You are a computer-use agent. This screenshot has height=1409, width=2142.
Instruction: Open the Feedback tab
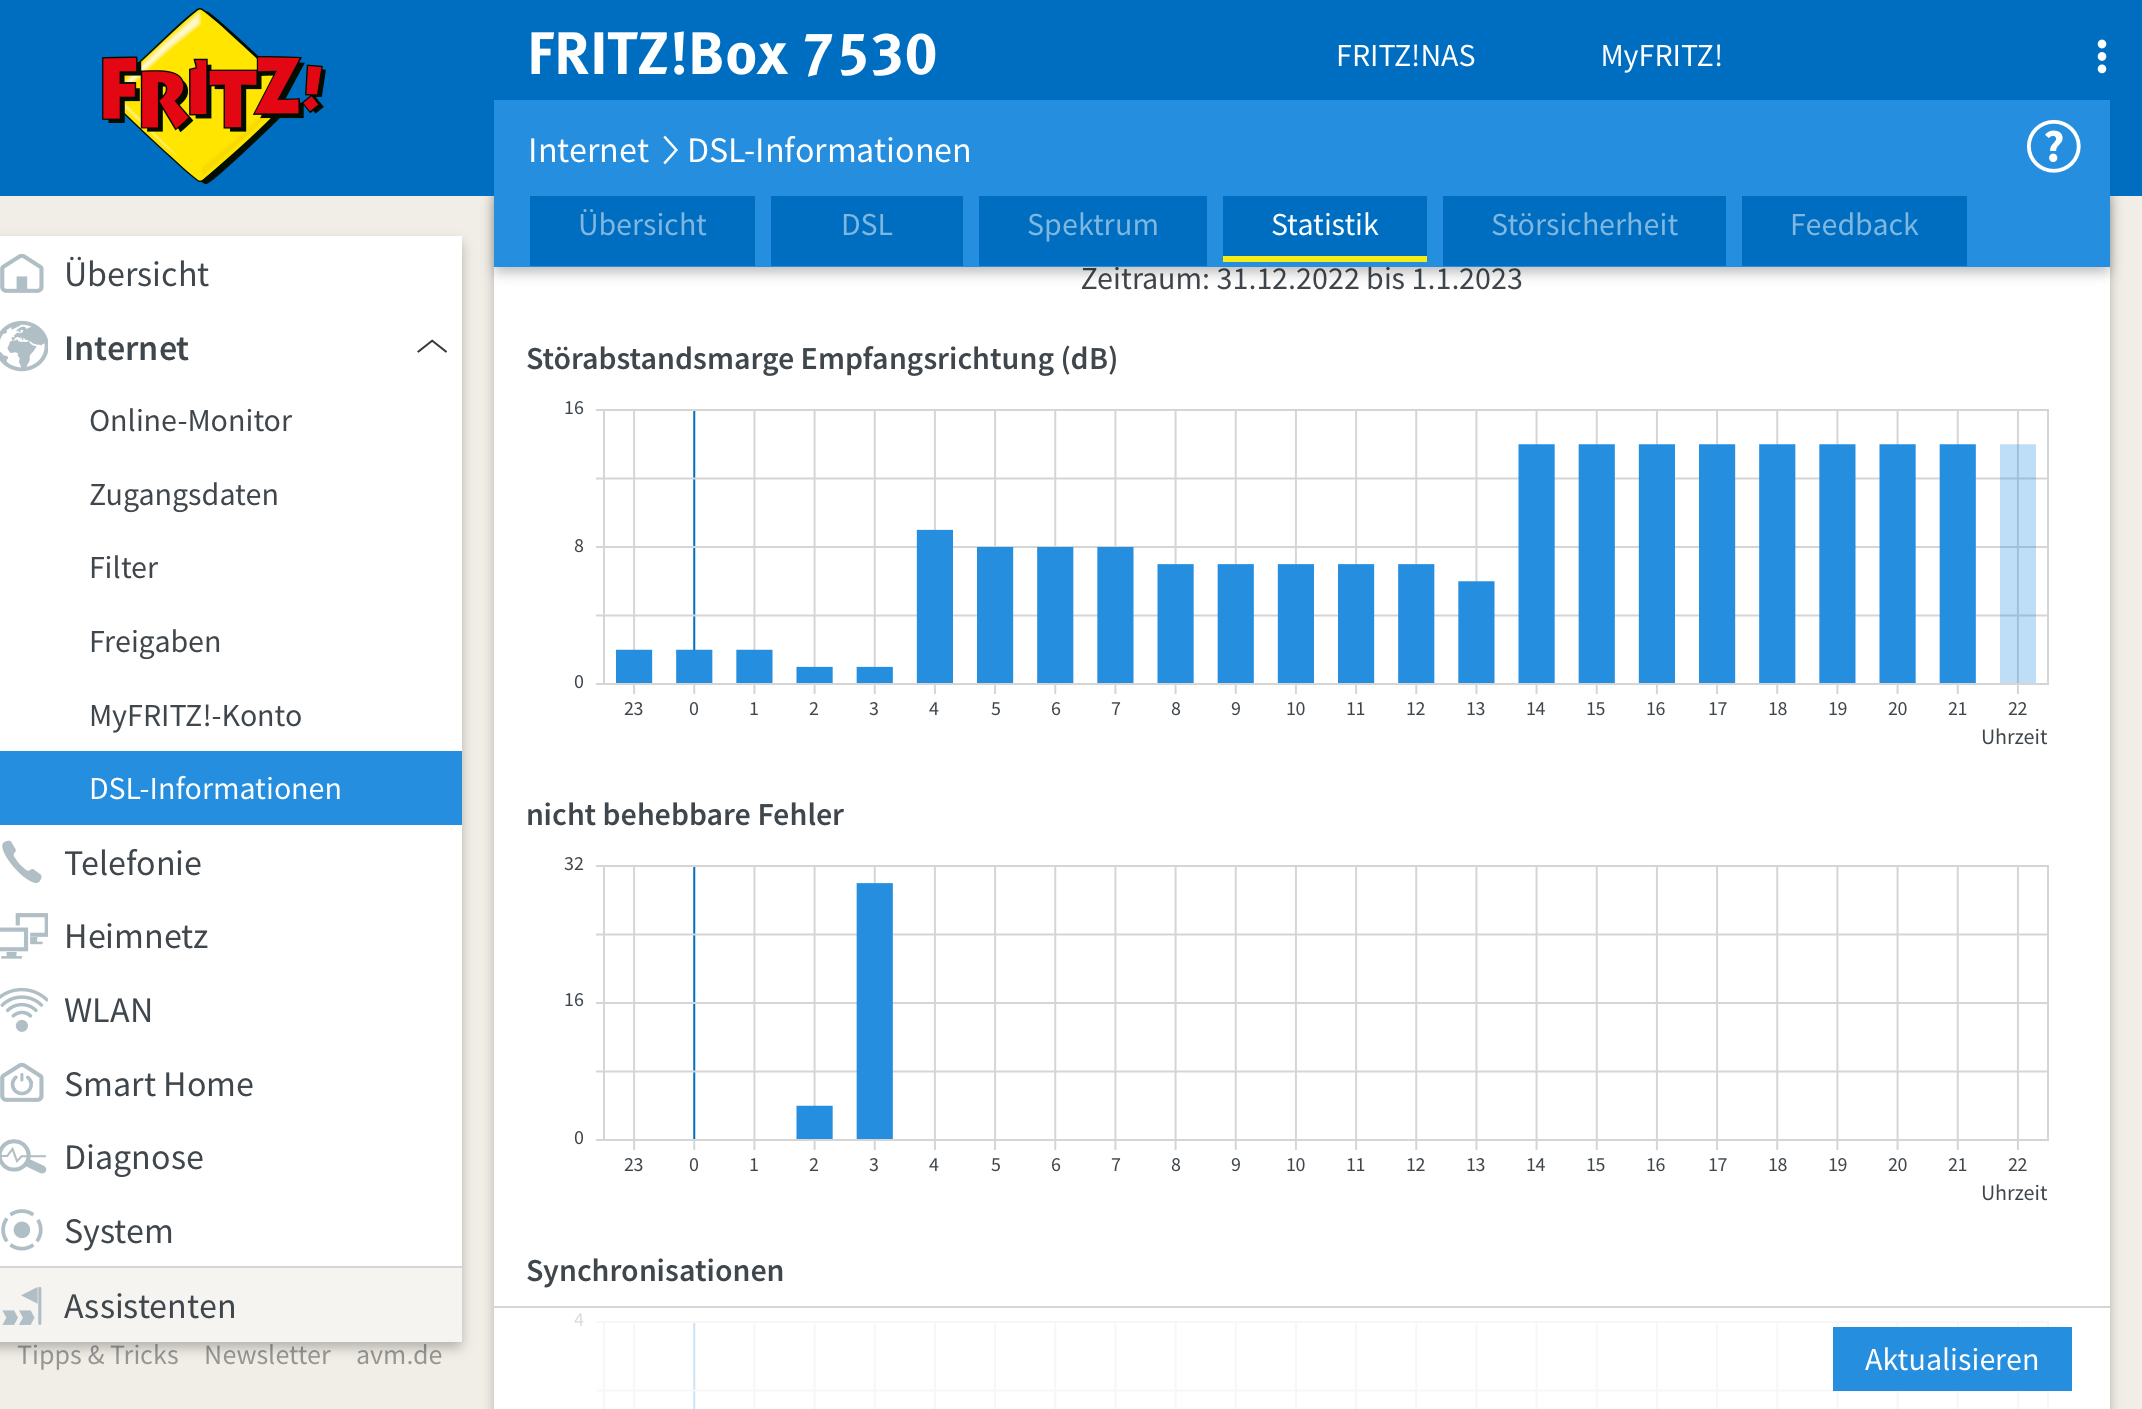1853,225
